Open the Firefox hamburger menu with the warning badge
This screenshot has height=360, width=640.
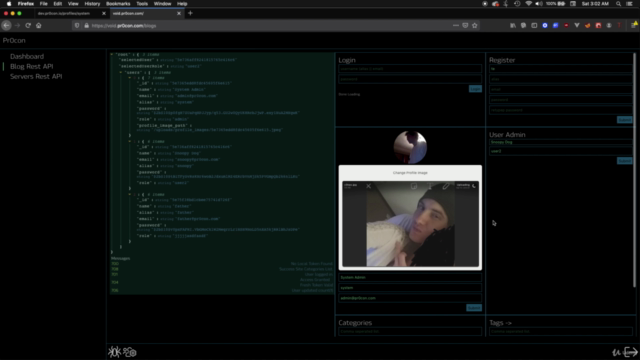coord(634,25)
